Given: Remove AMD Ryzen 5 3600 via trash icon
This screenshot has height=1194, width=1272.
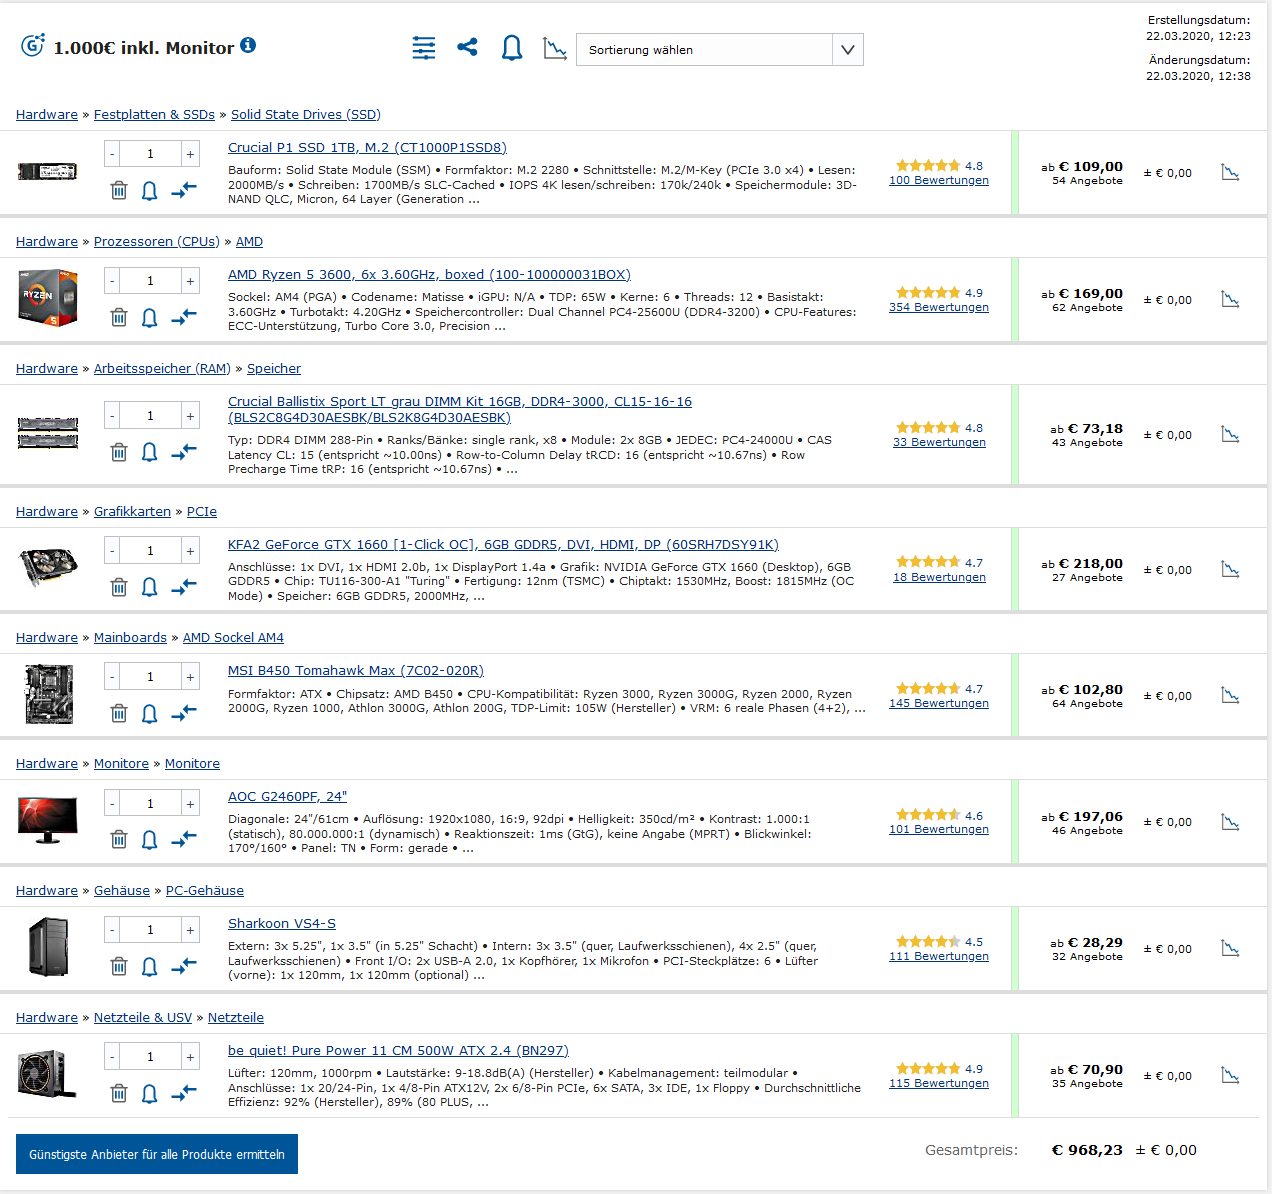Looking at the screenshot, I should coord(119,317).
